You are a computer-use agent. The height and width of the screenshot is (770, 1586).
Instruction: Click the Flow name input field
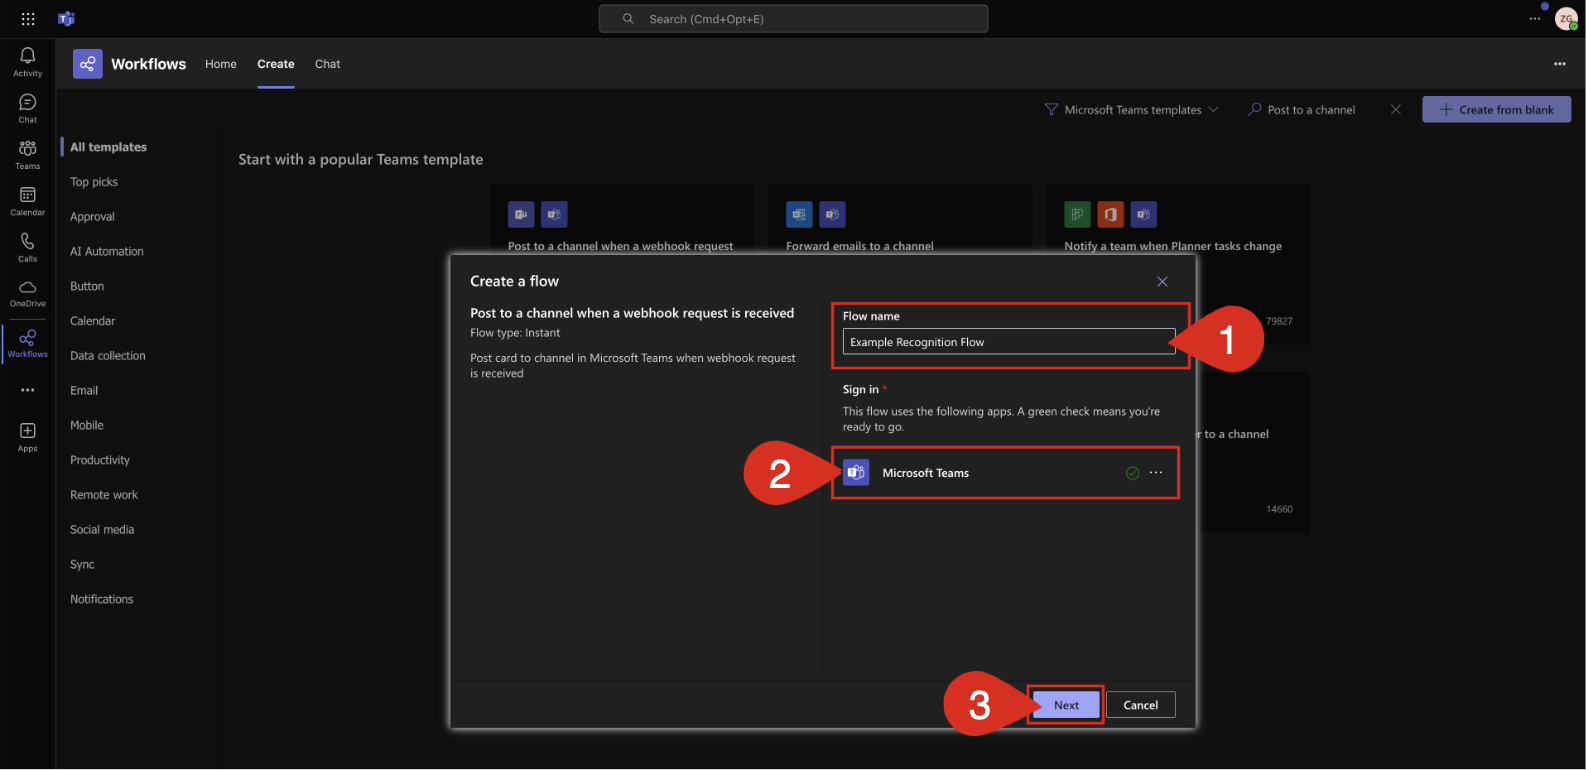click(1008, 342)
